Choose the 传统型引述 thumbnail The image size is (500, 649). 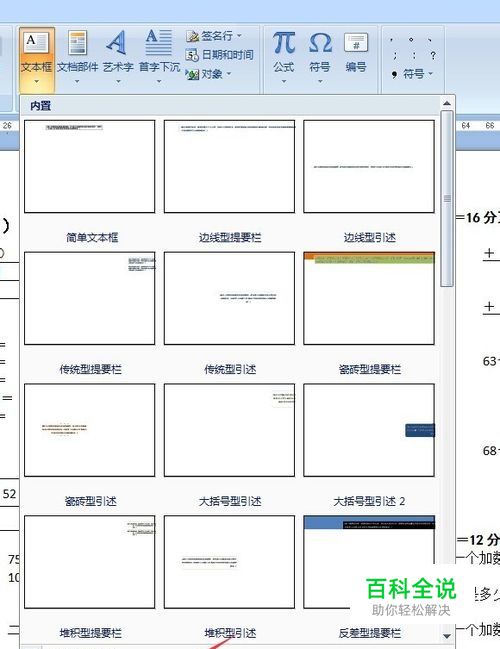click(229, 298)
